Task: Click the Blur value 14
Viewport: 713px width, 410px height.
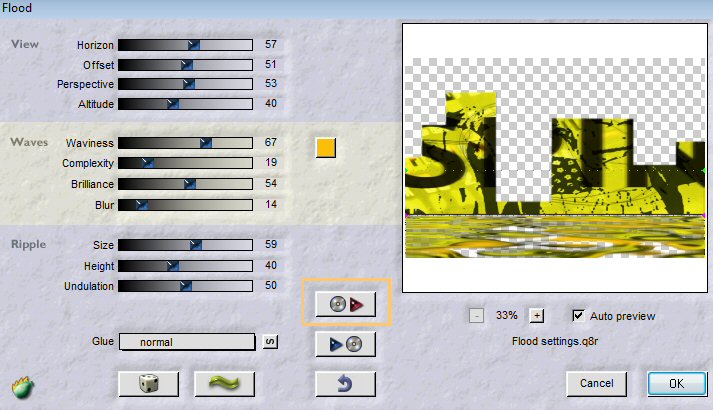Action: click(271, 204)
